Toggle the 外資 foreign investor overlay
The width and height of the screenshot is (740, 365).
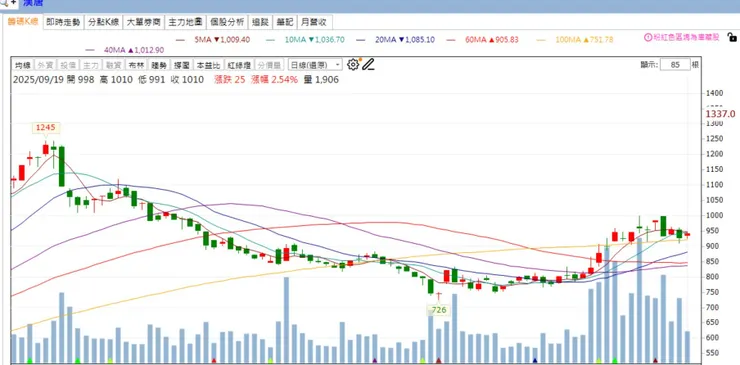[45, 65]
